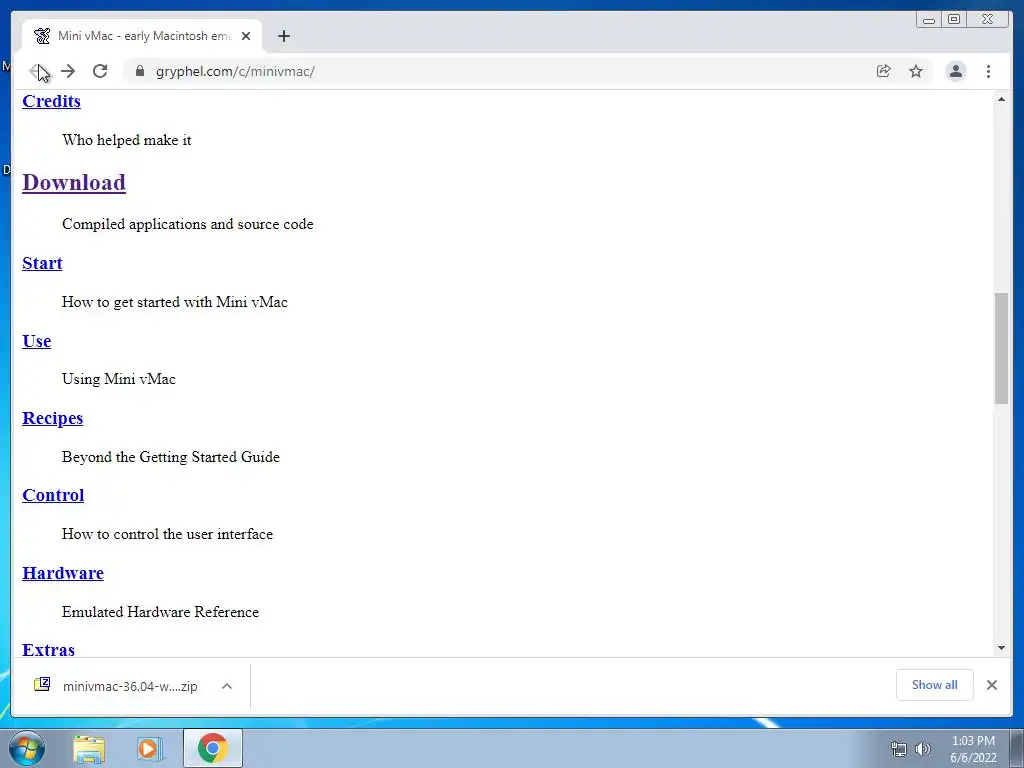Open the volume speaker tray icon
This screenshot has width=1024, height=768.
(923, 749)
